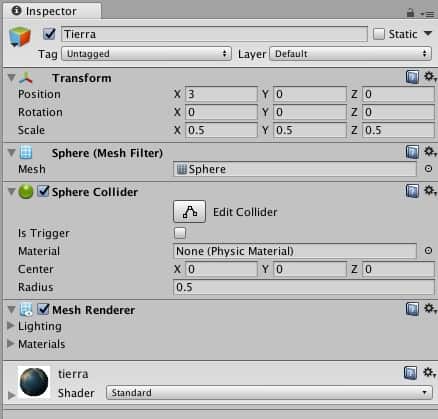Image resolution: width=438 pixels, height=419 pixels.
Task: Open the Transform help reference book icon
Action: 412,77
